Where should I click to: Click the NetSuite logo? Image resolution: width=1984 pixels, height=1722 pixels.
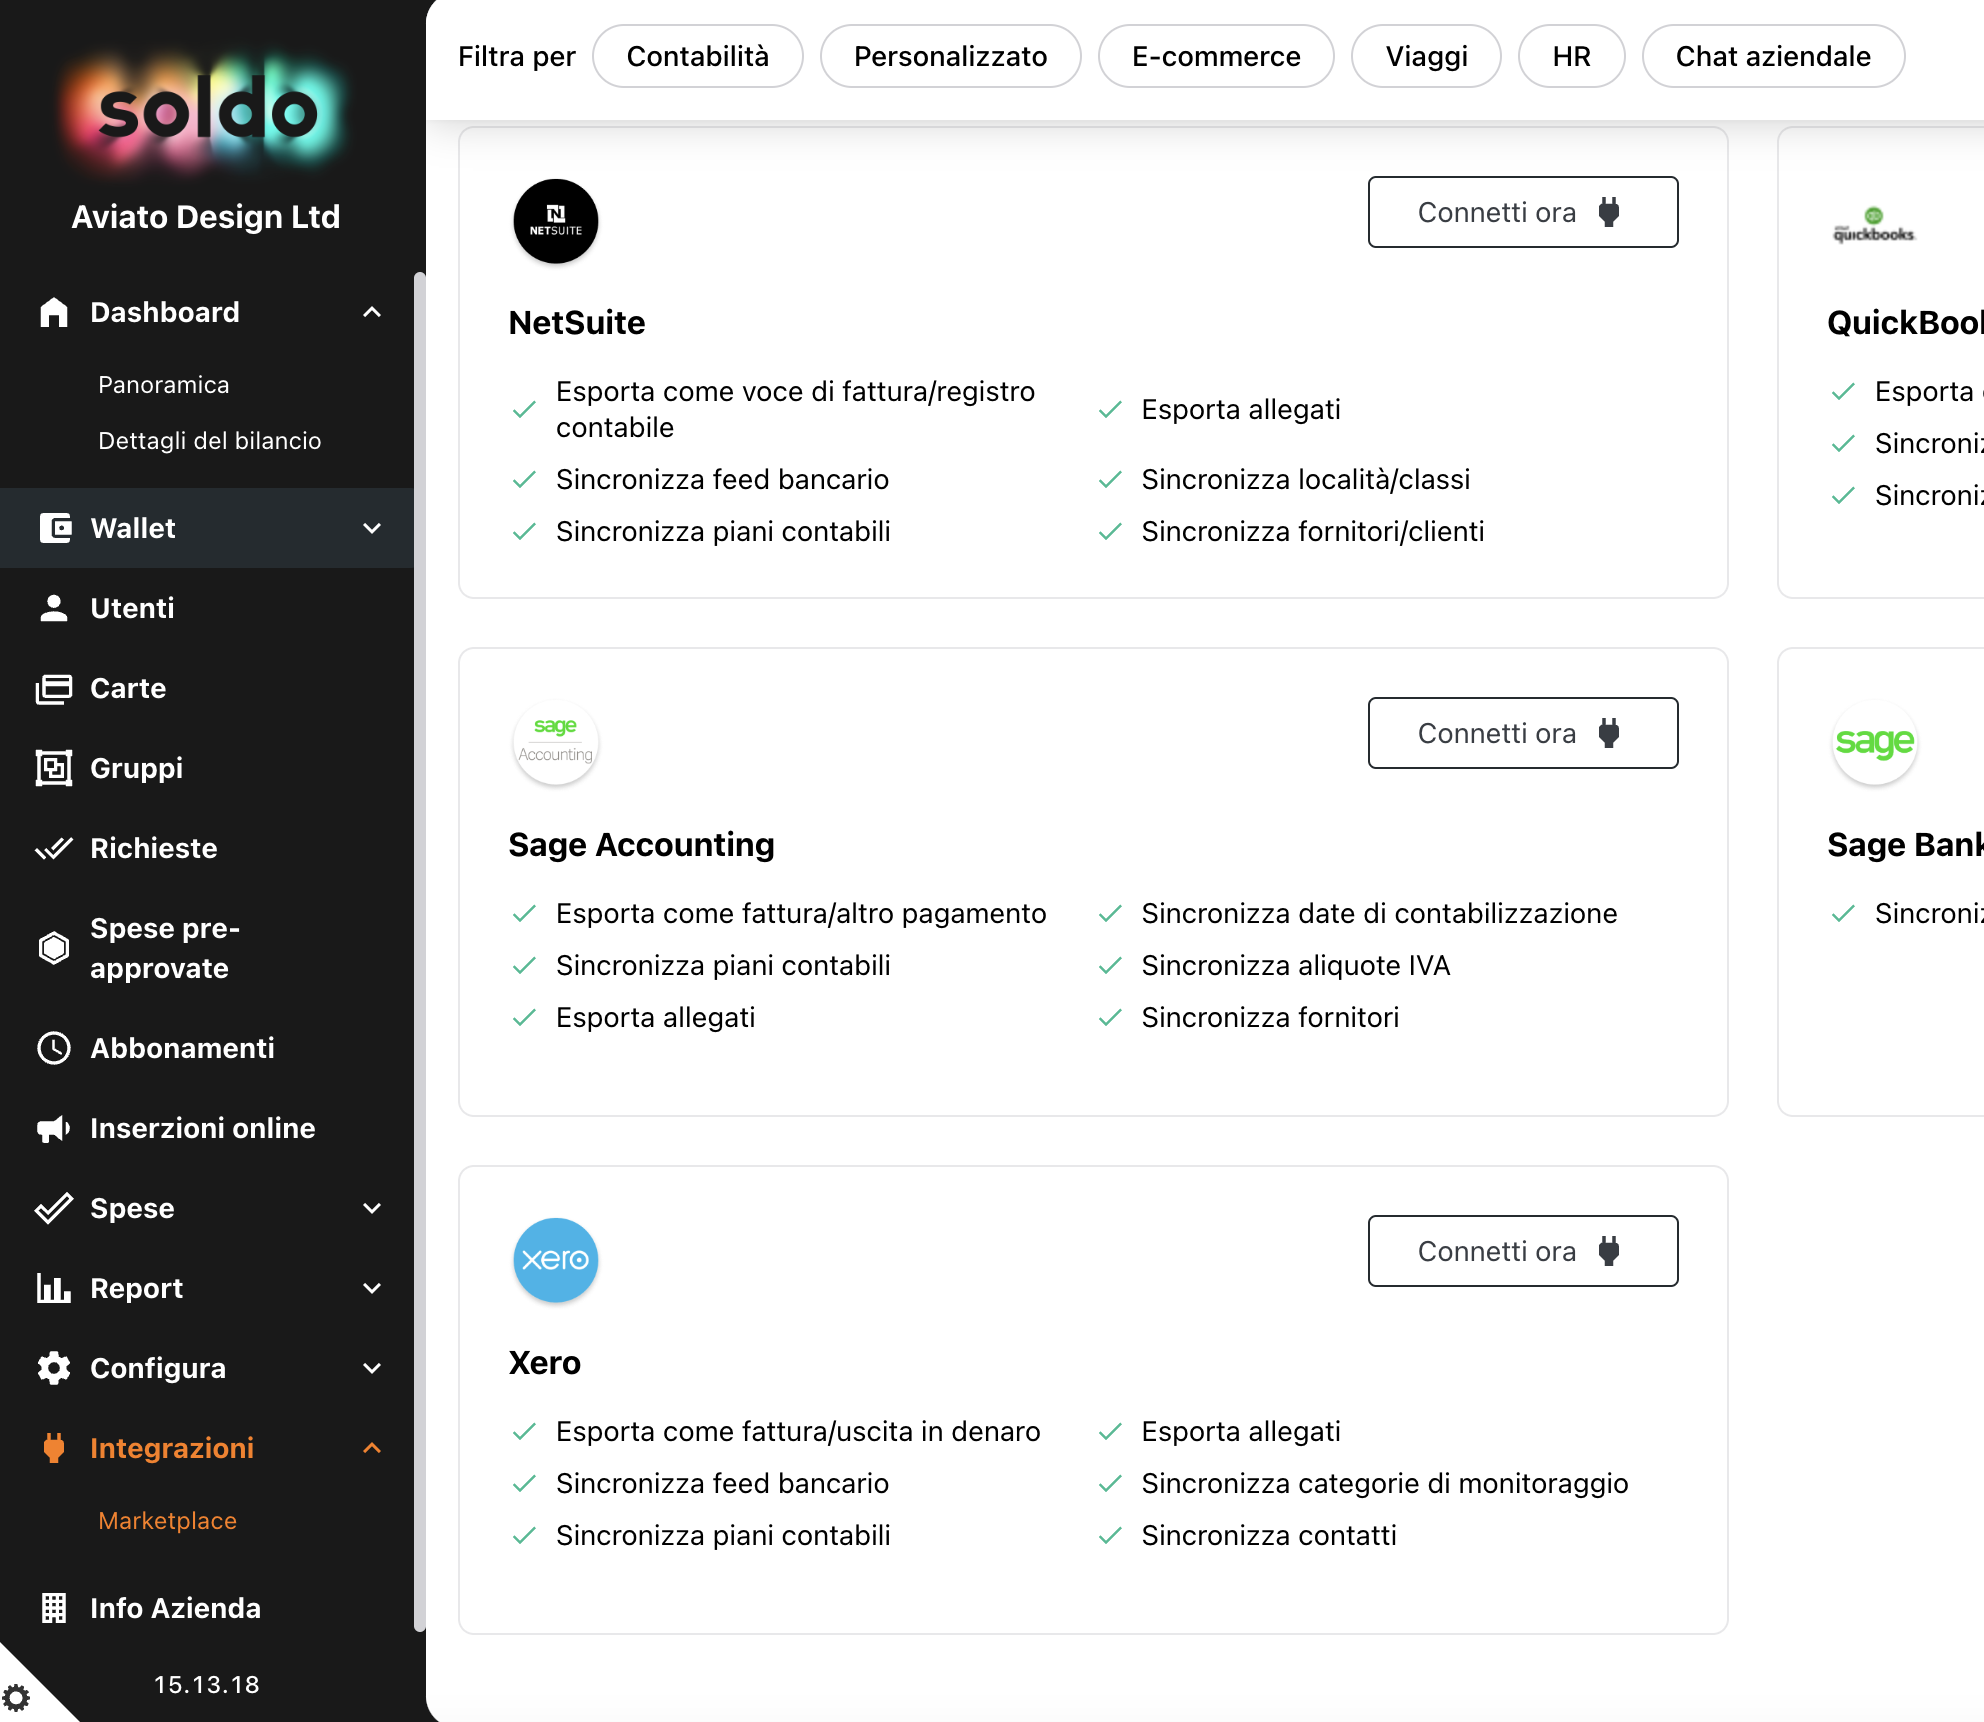(556, 221)
